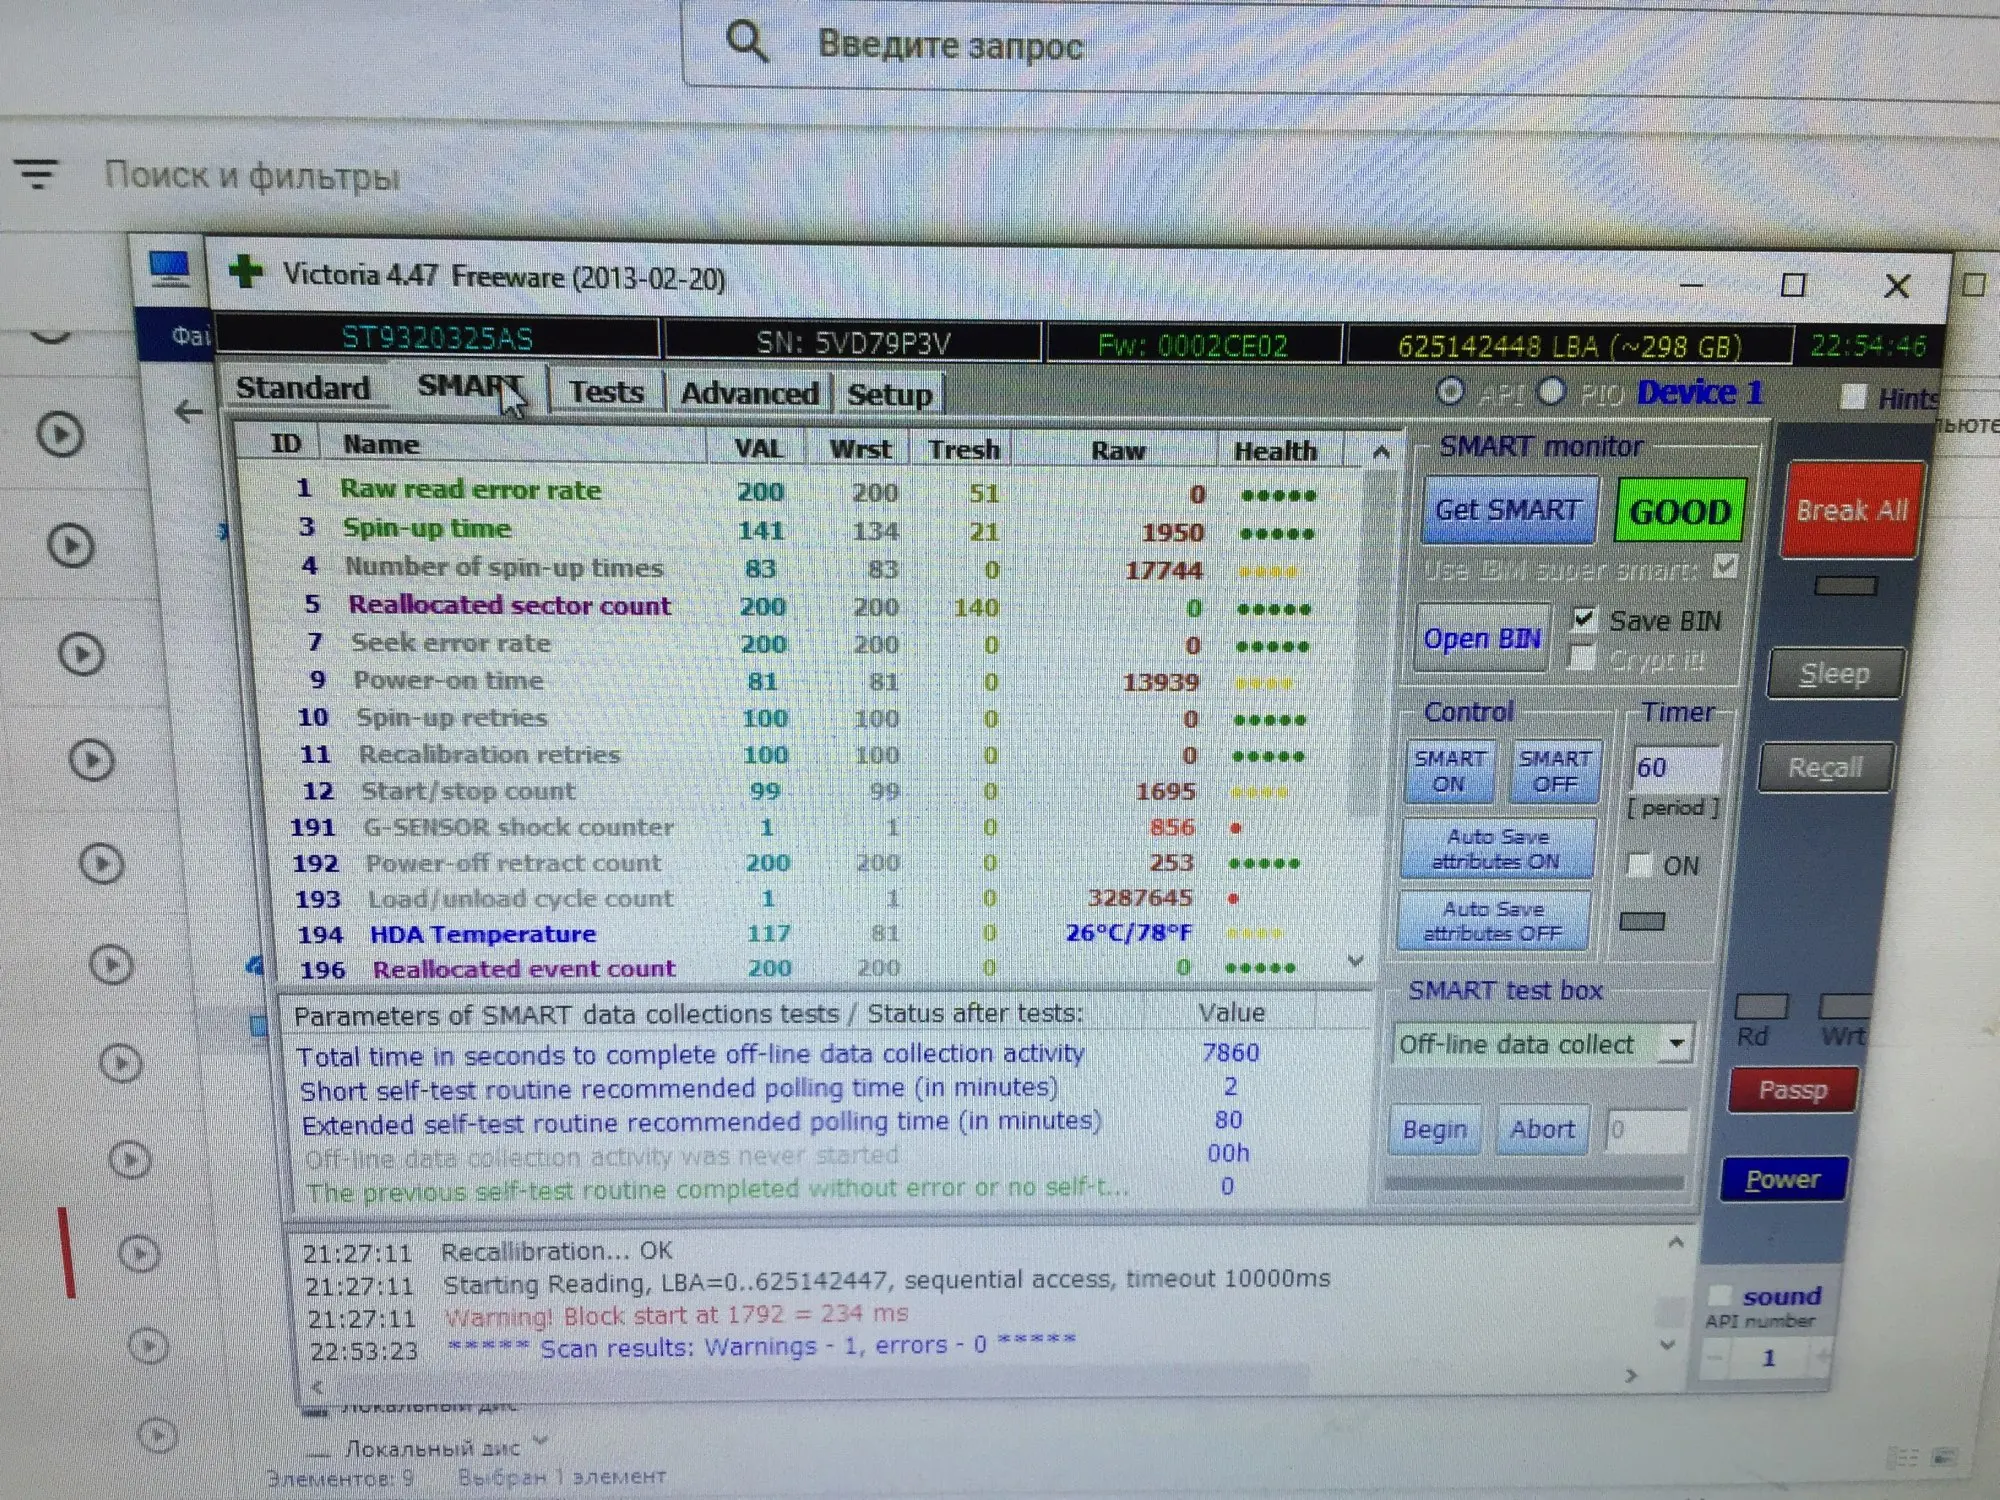
Task: Open the filters icon beside Поиск и фильтры
Action: [37, 174]
